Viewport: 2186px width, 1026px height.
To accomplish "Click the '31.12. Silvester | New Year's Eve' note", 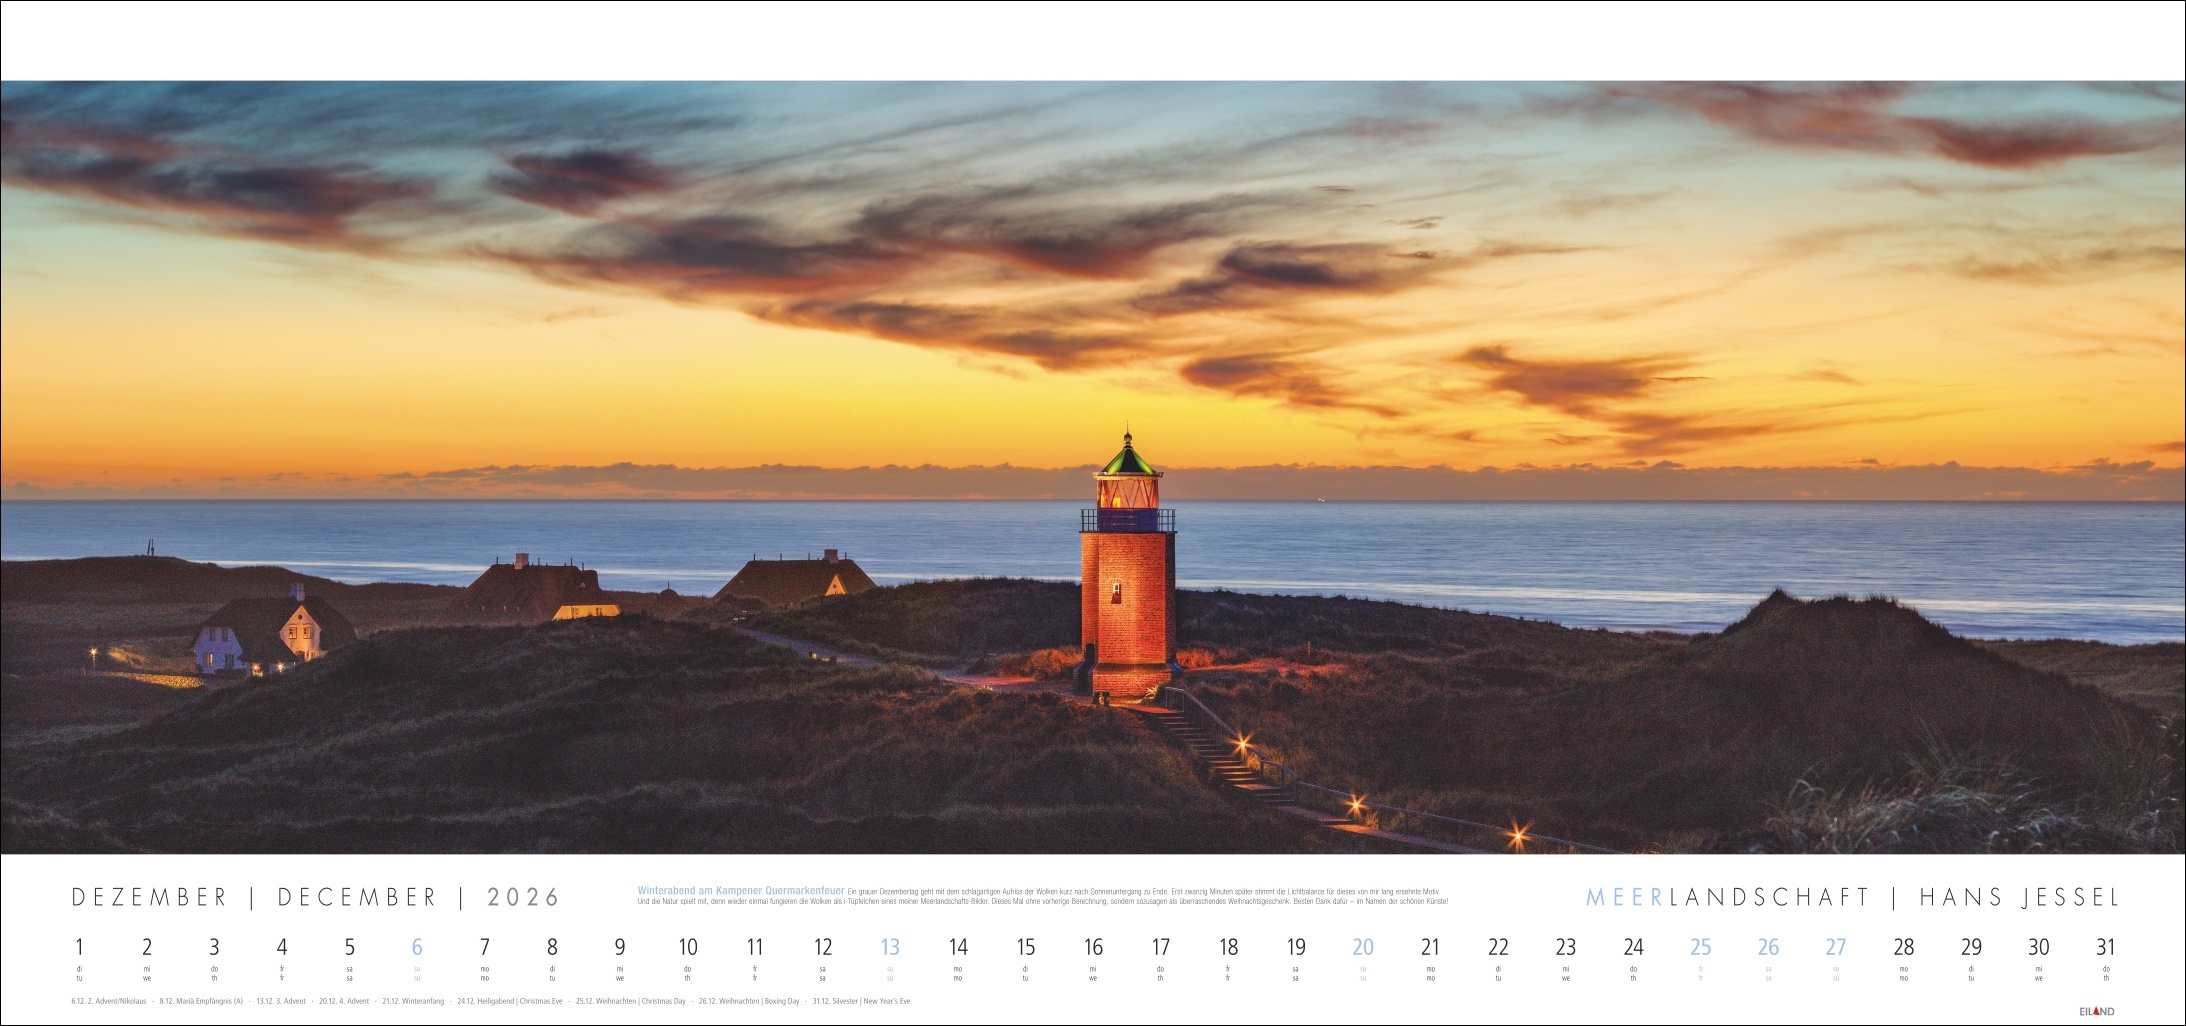I will pos(861,1001).
